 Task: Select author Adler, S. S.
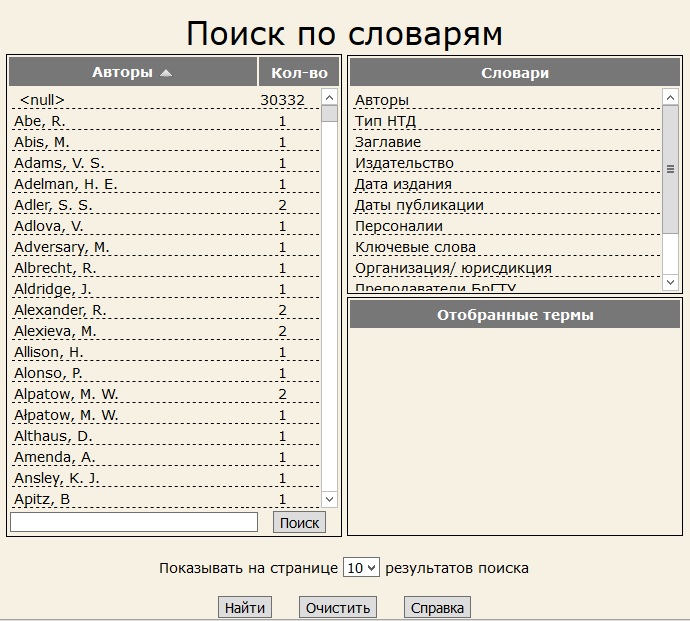click(53, 205)
